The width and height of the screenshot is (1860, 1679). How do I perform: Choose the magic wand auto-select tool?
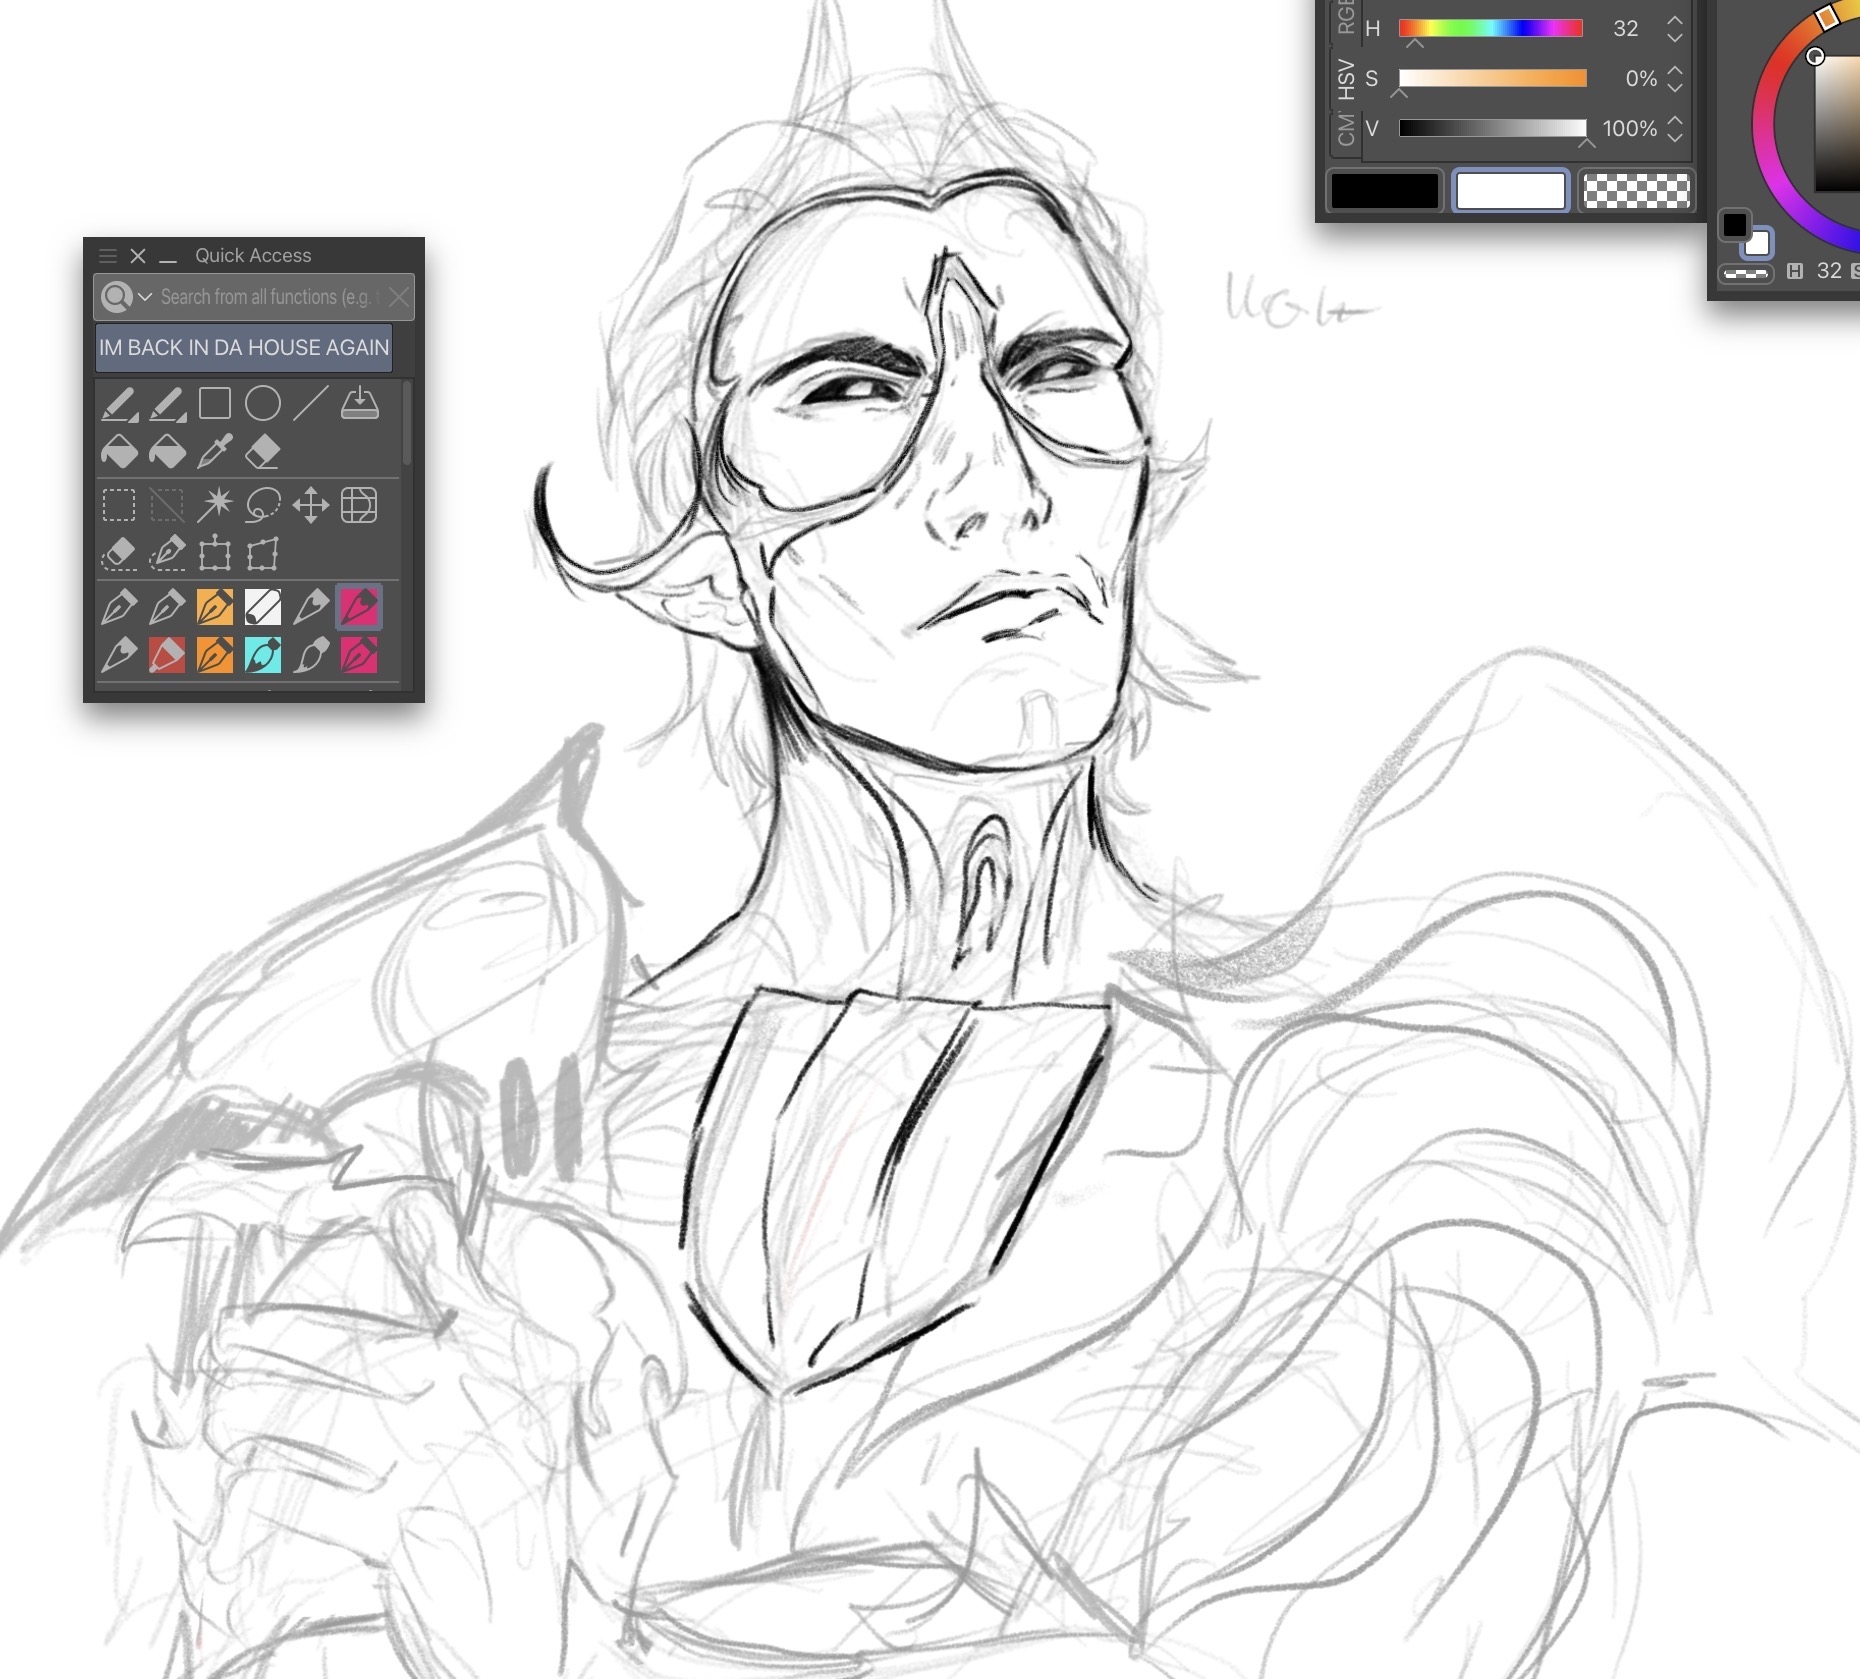coord(215,505)
